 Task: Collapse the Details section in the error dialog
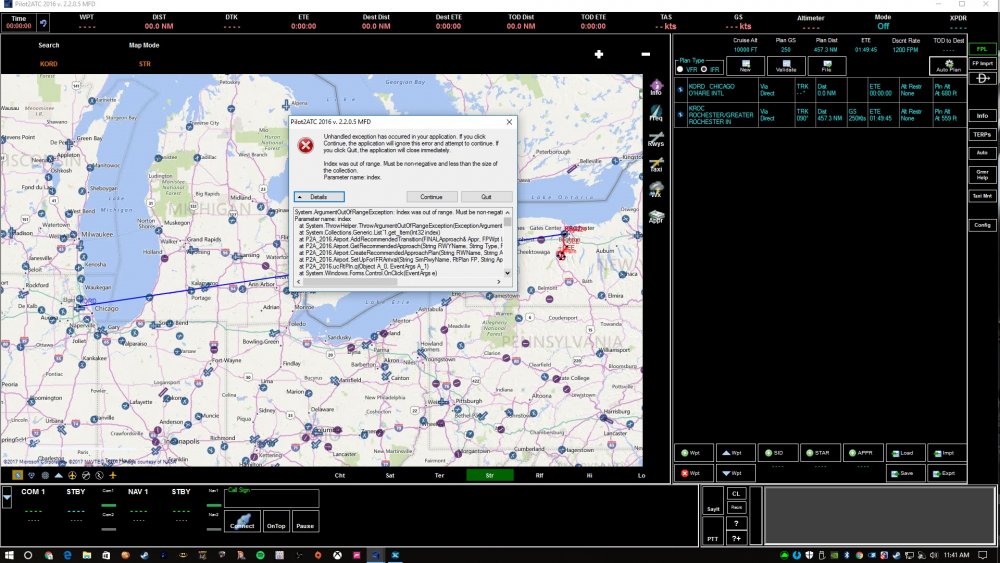click(319, 196)
